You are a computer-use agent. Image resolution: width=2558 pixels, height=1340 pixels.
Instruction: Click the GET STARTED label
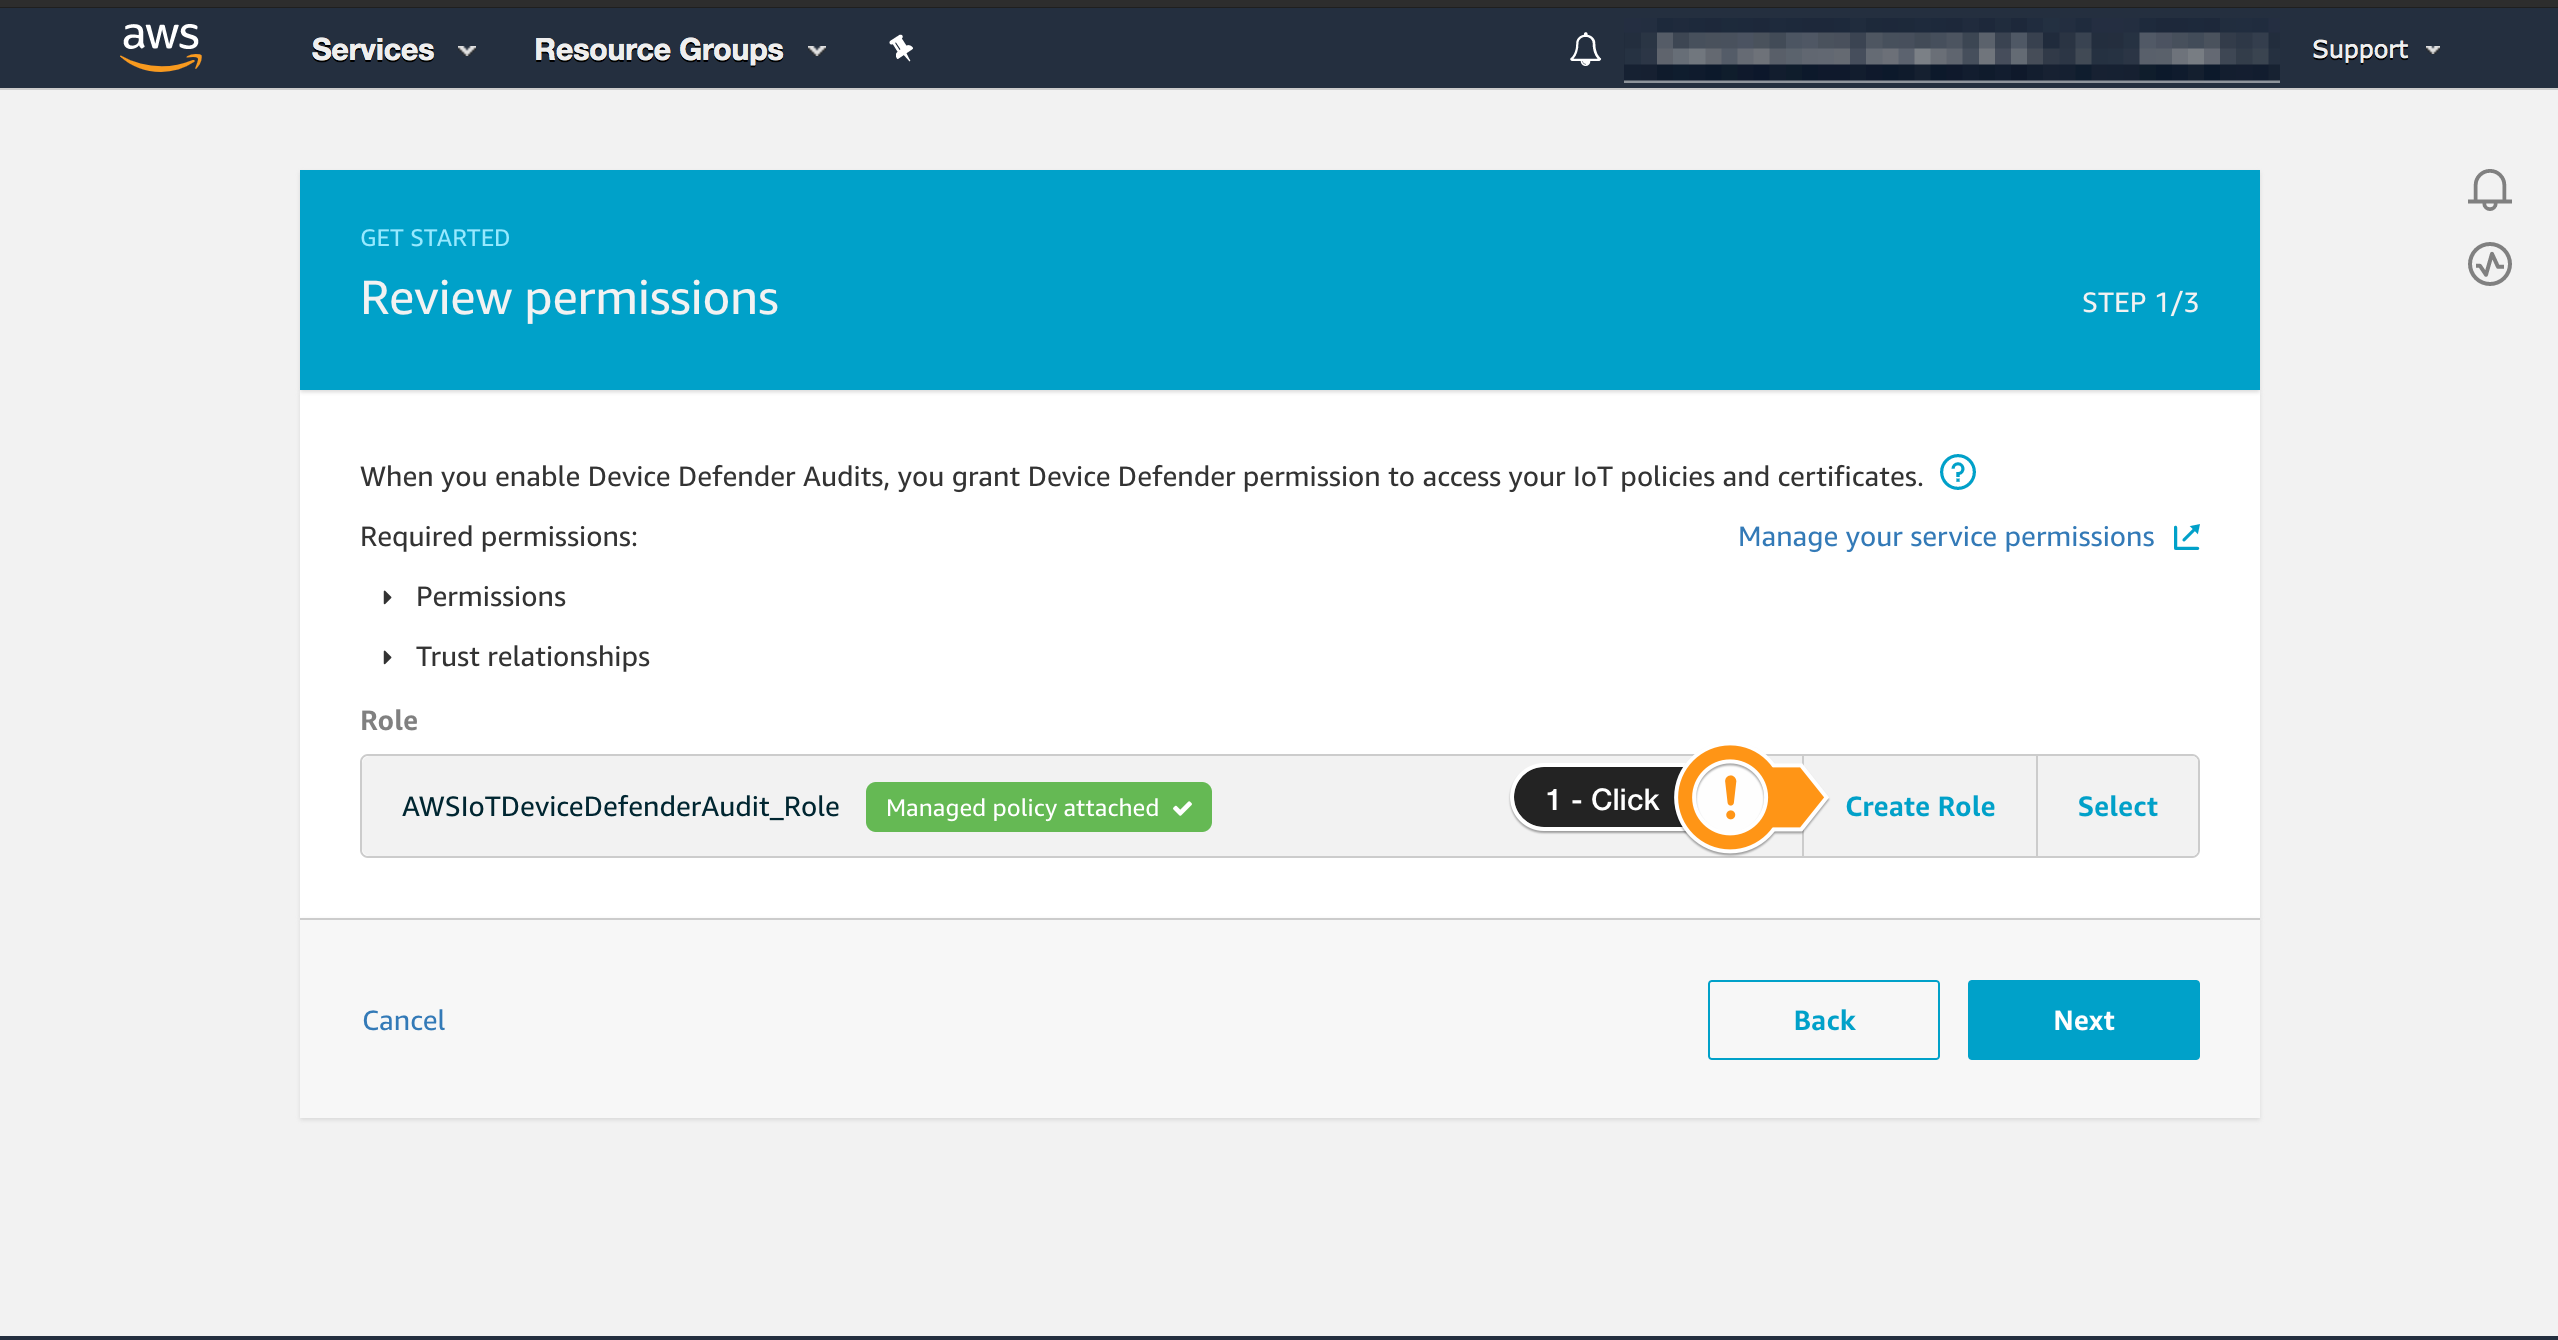(x=435, y=238)
